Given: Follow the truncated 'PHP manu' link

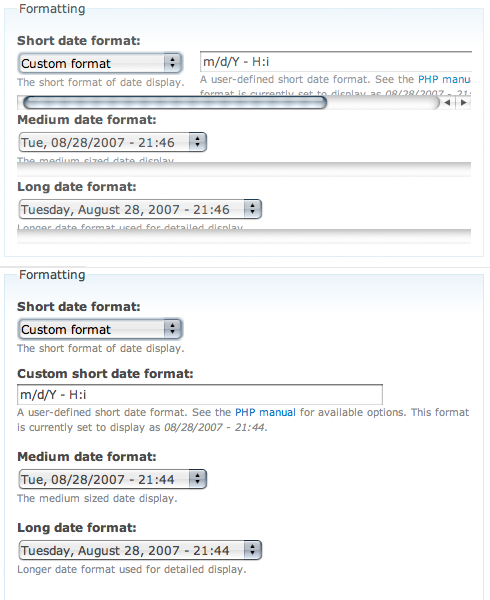Looking at the screenshot, I should point(444,80).
